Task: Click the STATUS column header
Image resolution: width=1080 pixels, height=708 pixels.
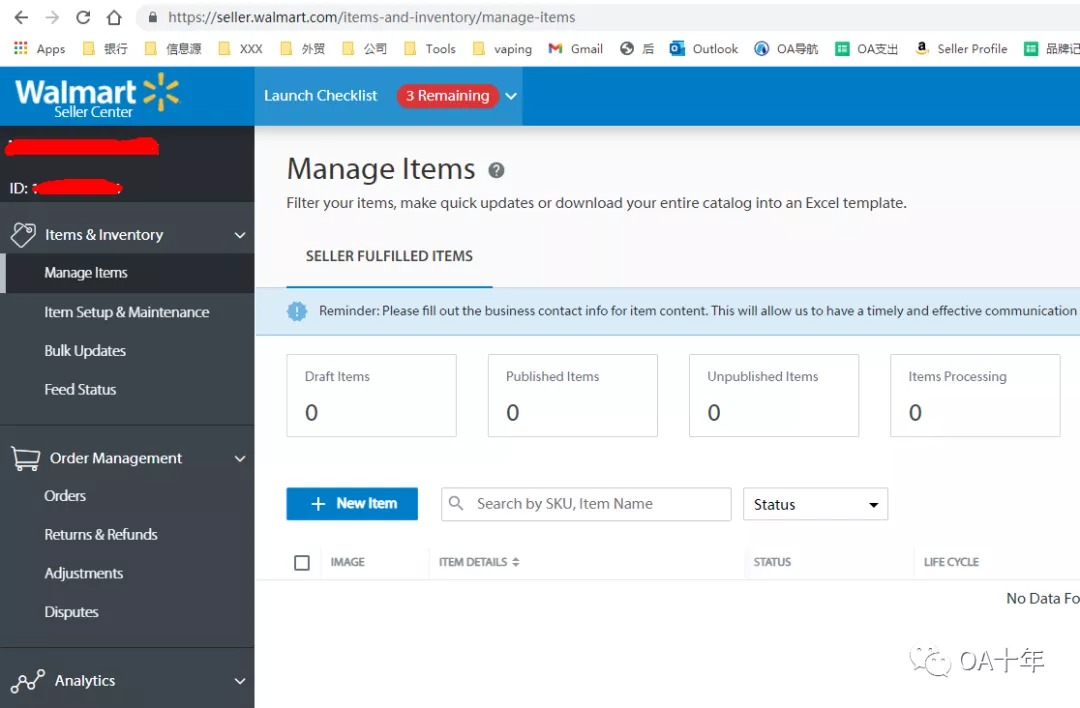Action: tap(772, 562)
